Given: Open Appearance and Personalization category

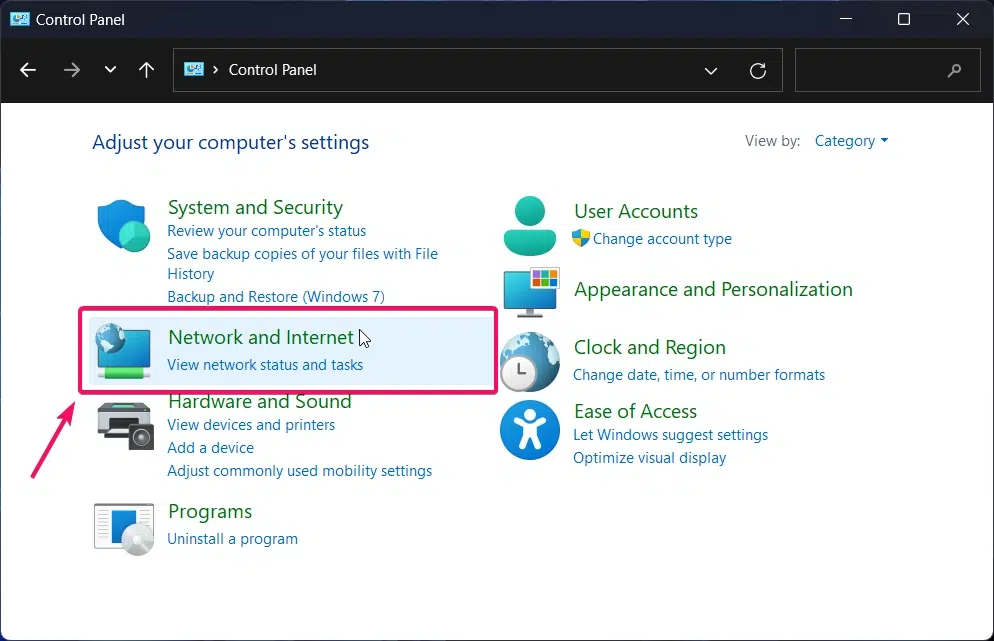Looking at the screenshot, I should pos(713,290).
